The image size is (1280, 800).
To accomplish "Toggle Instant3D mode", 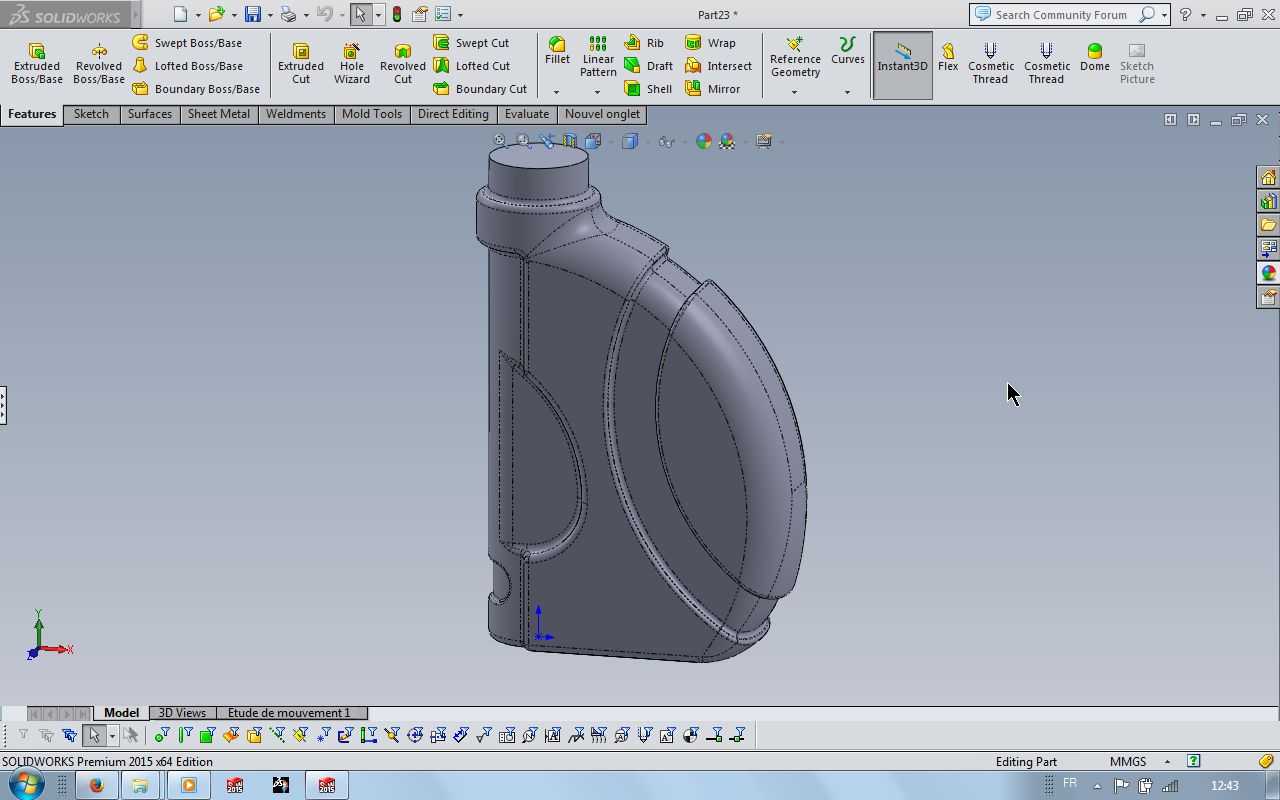I will (x=903, y=65).
